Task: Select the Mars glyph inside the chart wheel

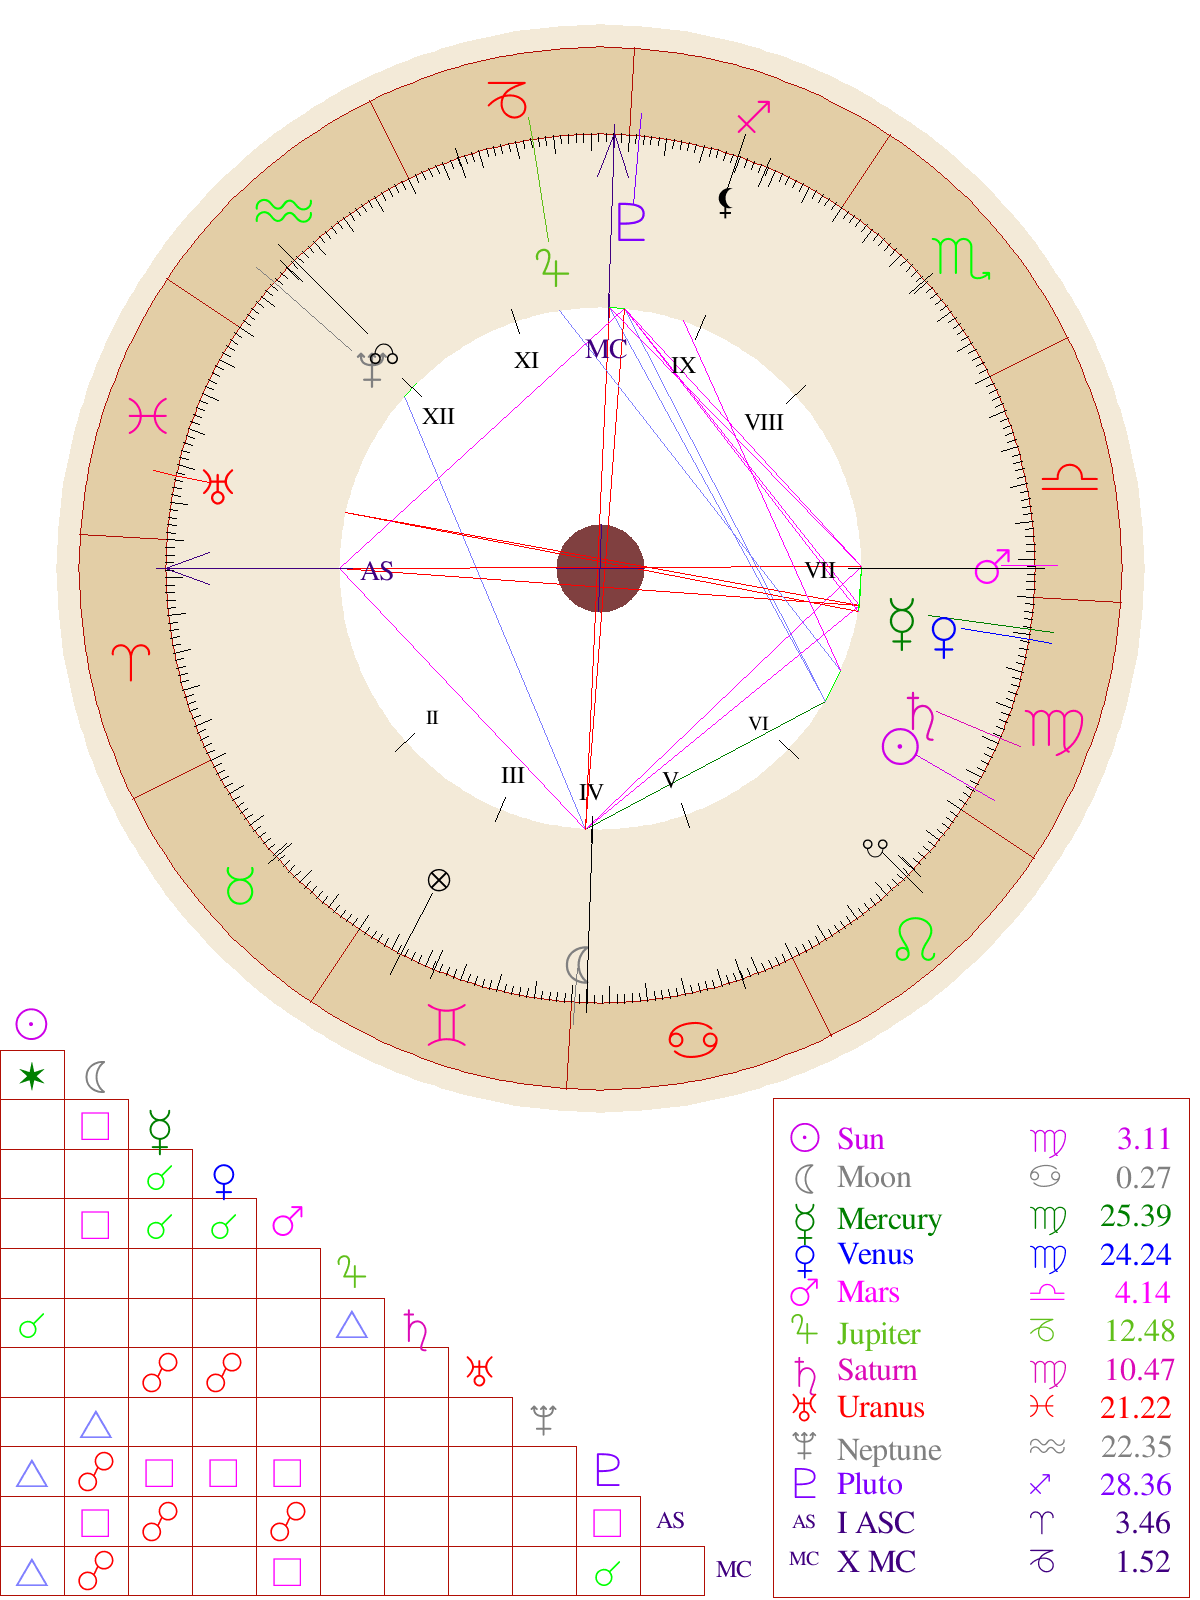Action: pos(992,566)
